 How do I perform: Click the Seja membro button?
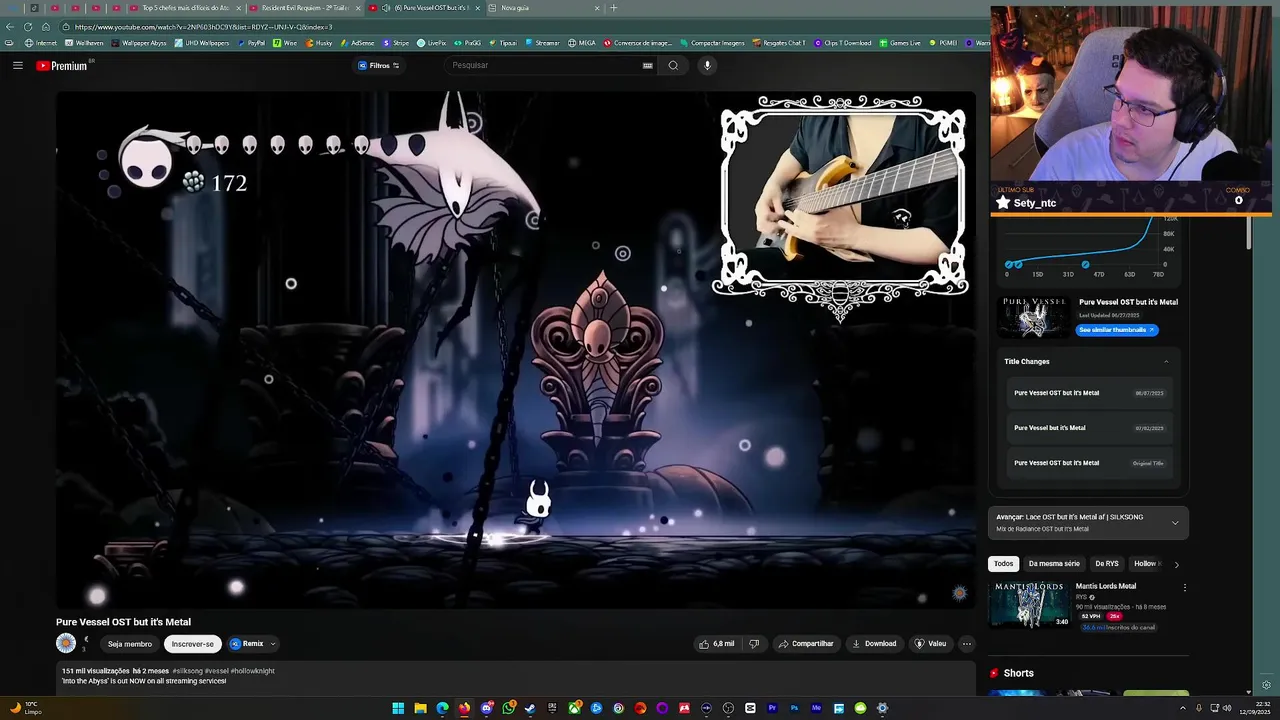coord(130,644)
